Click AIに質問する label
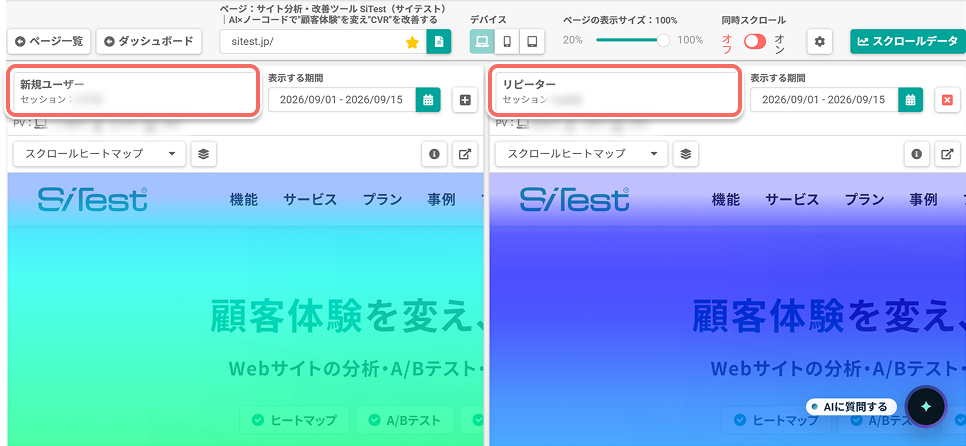Image resolution: width=966 pixels, height=446 pixels. click(x=851, y=407)
